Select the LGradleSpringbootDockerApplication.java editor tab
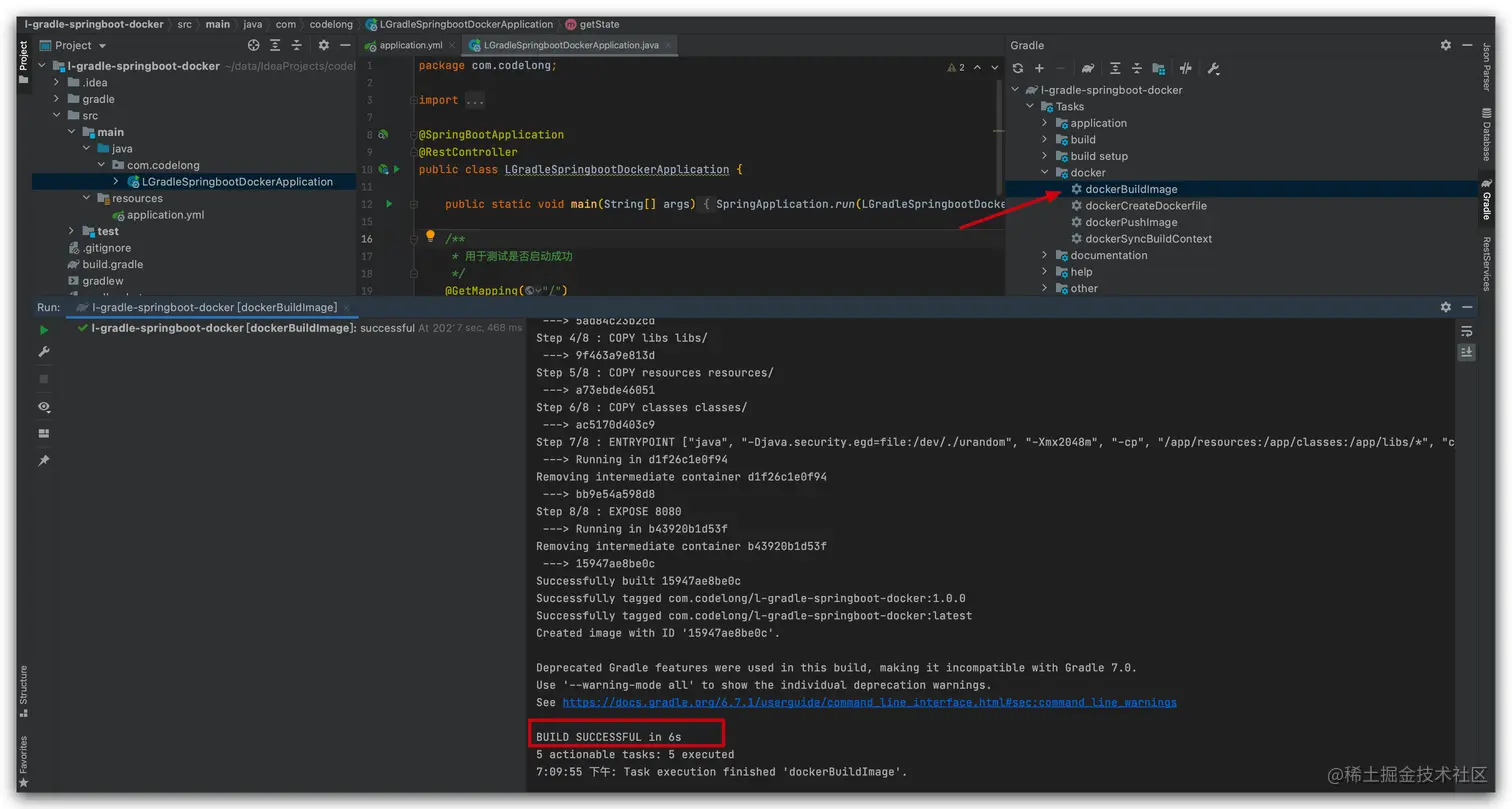Viewport: 1512px width, 809px height. point(570,45)
